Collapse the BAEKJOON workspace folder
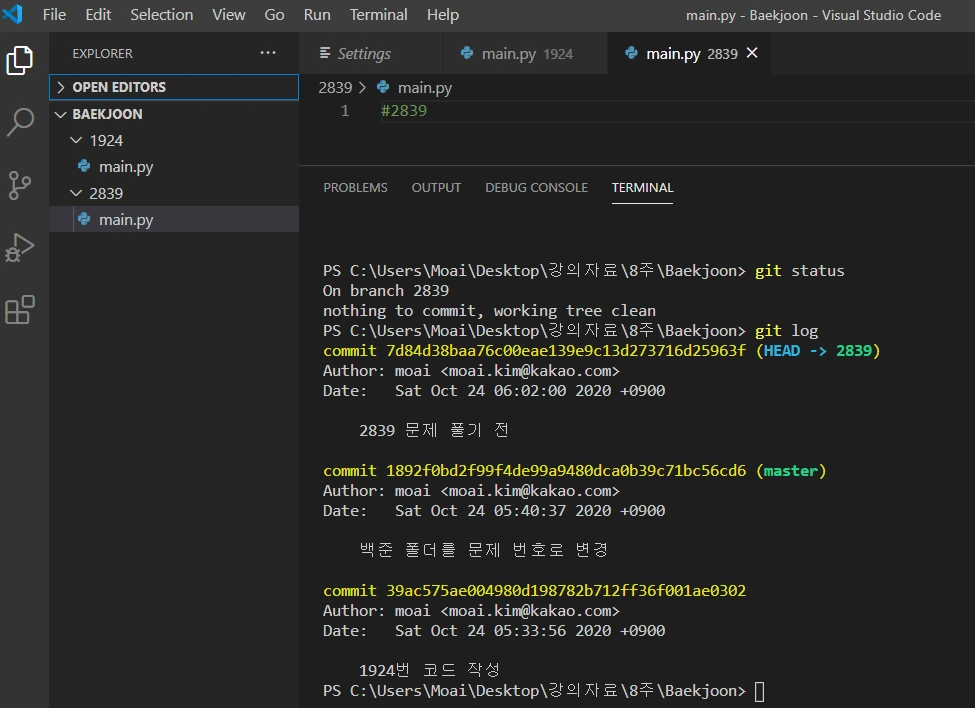 [107, 114]
